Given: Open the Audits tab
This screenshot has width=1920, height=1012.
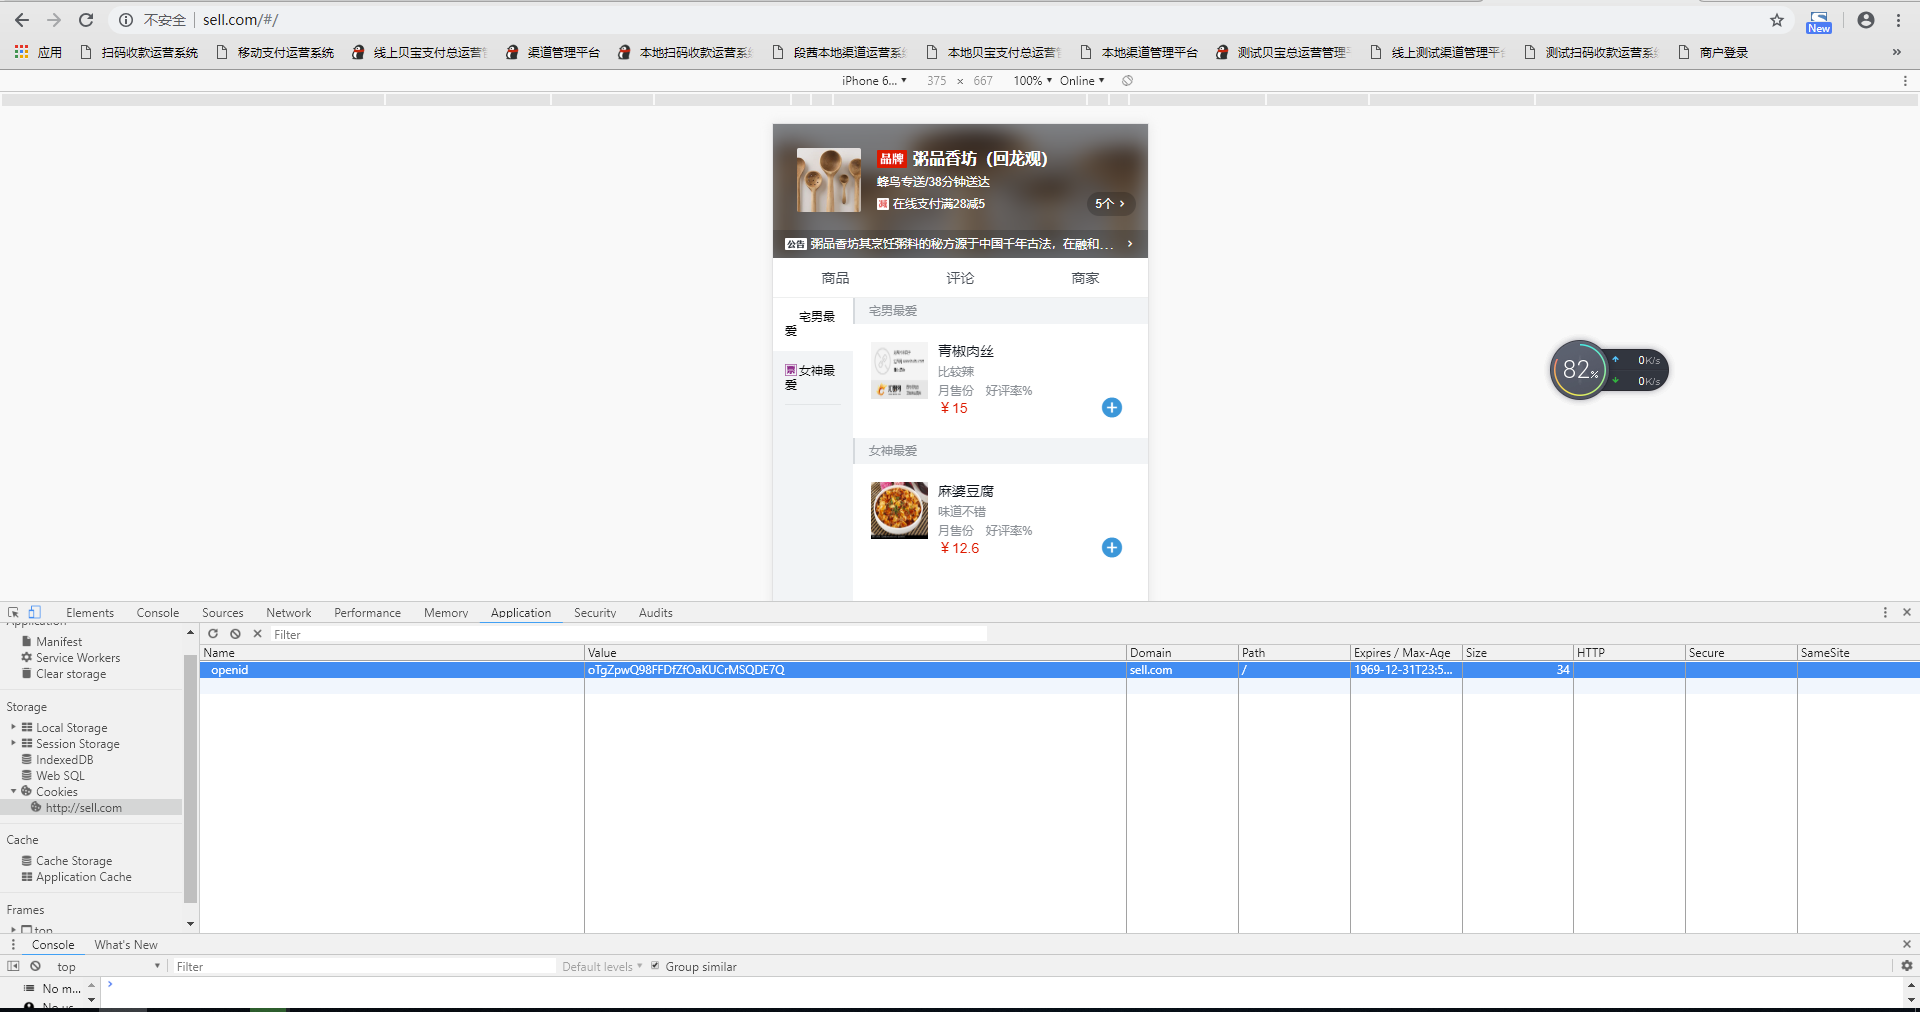Looking at the screenshot, I should click(x=655, y=613).
